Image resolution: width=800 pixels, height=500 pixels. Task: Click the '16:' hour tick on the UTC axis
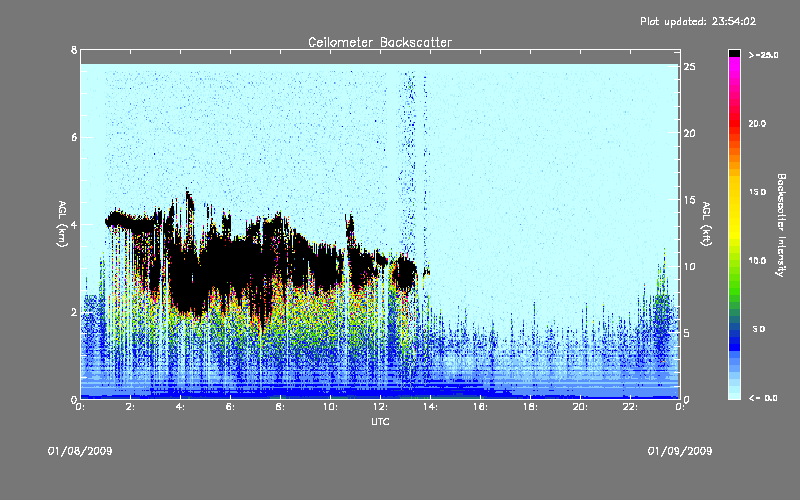pos(480,407)
